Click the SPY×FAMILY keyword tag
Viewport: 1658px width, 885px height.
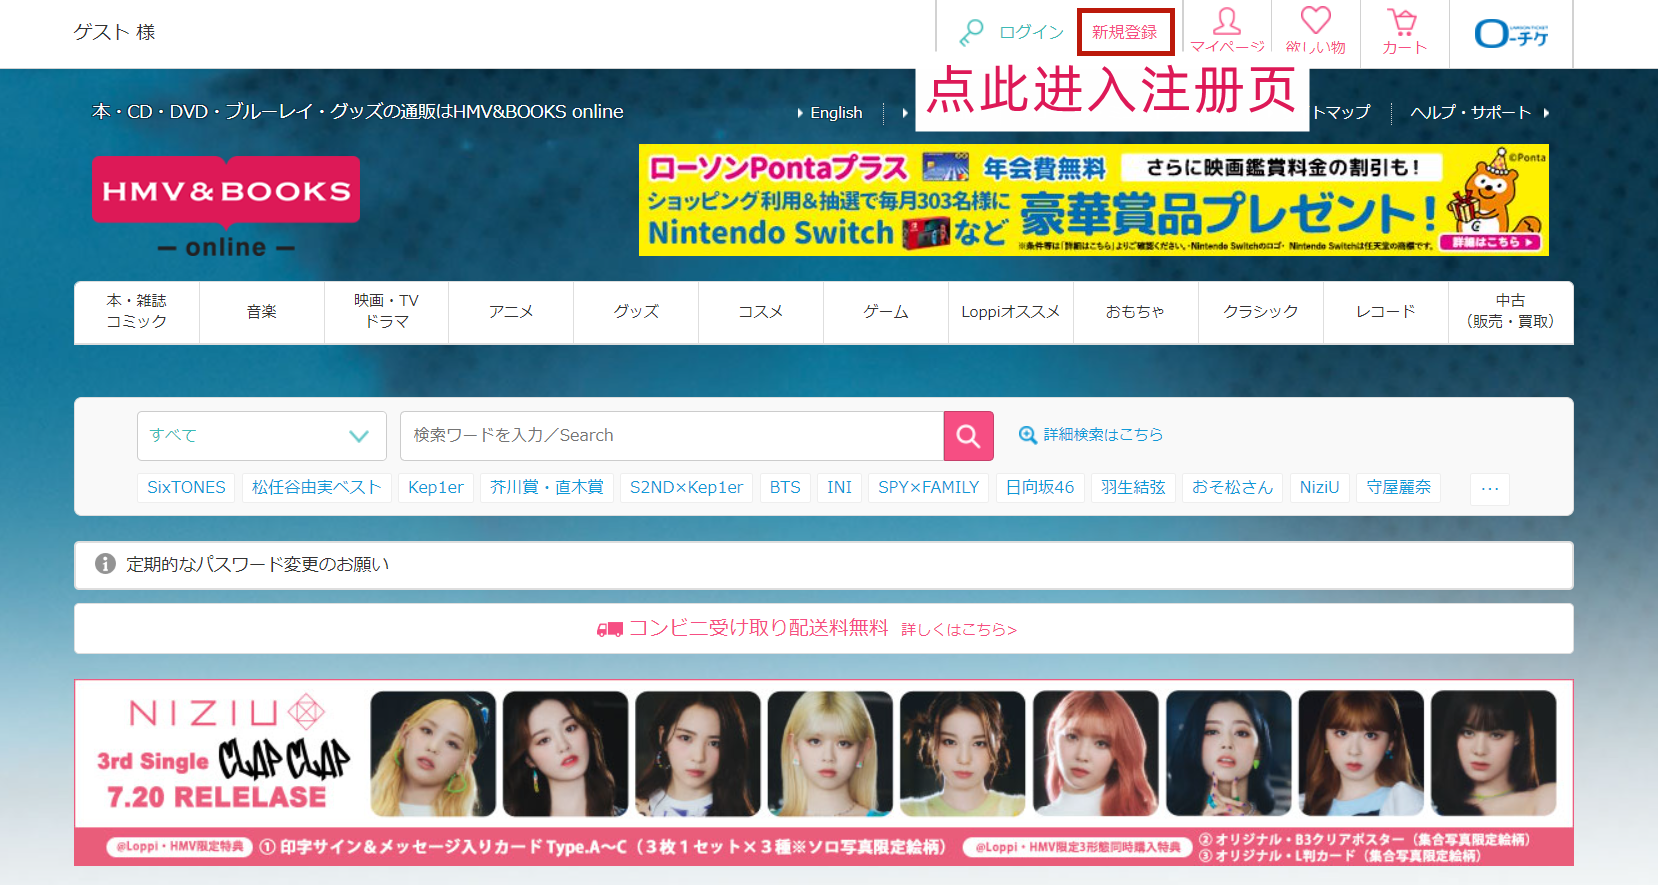[928, 488]
